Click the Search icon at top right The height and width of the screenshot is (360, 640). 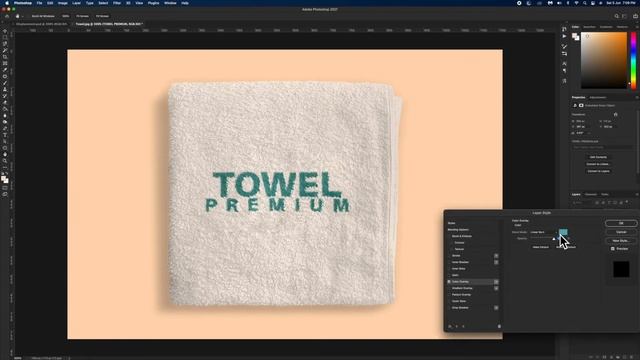pos(617,16)
